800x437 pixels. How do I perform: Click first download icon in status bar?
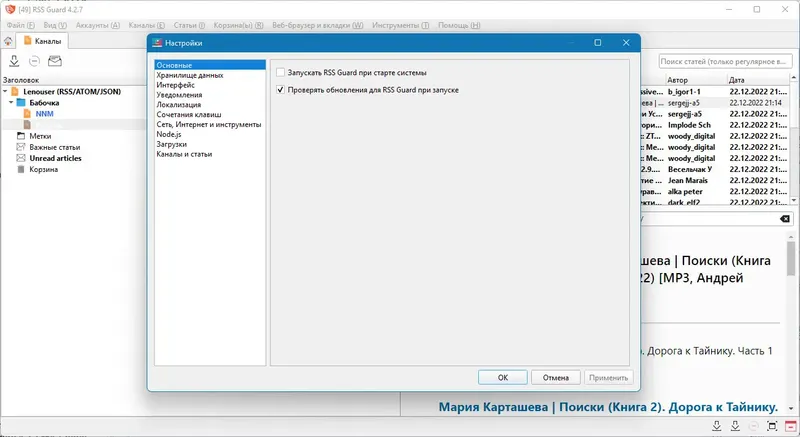(717, 426)
